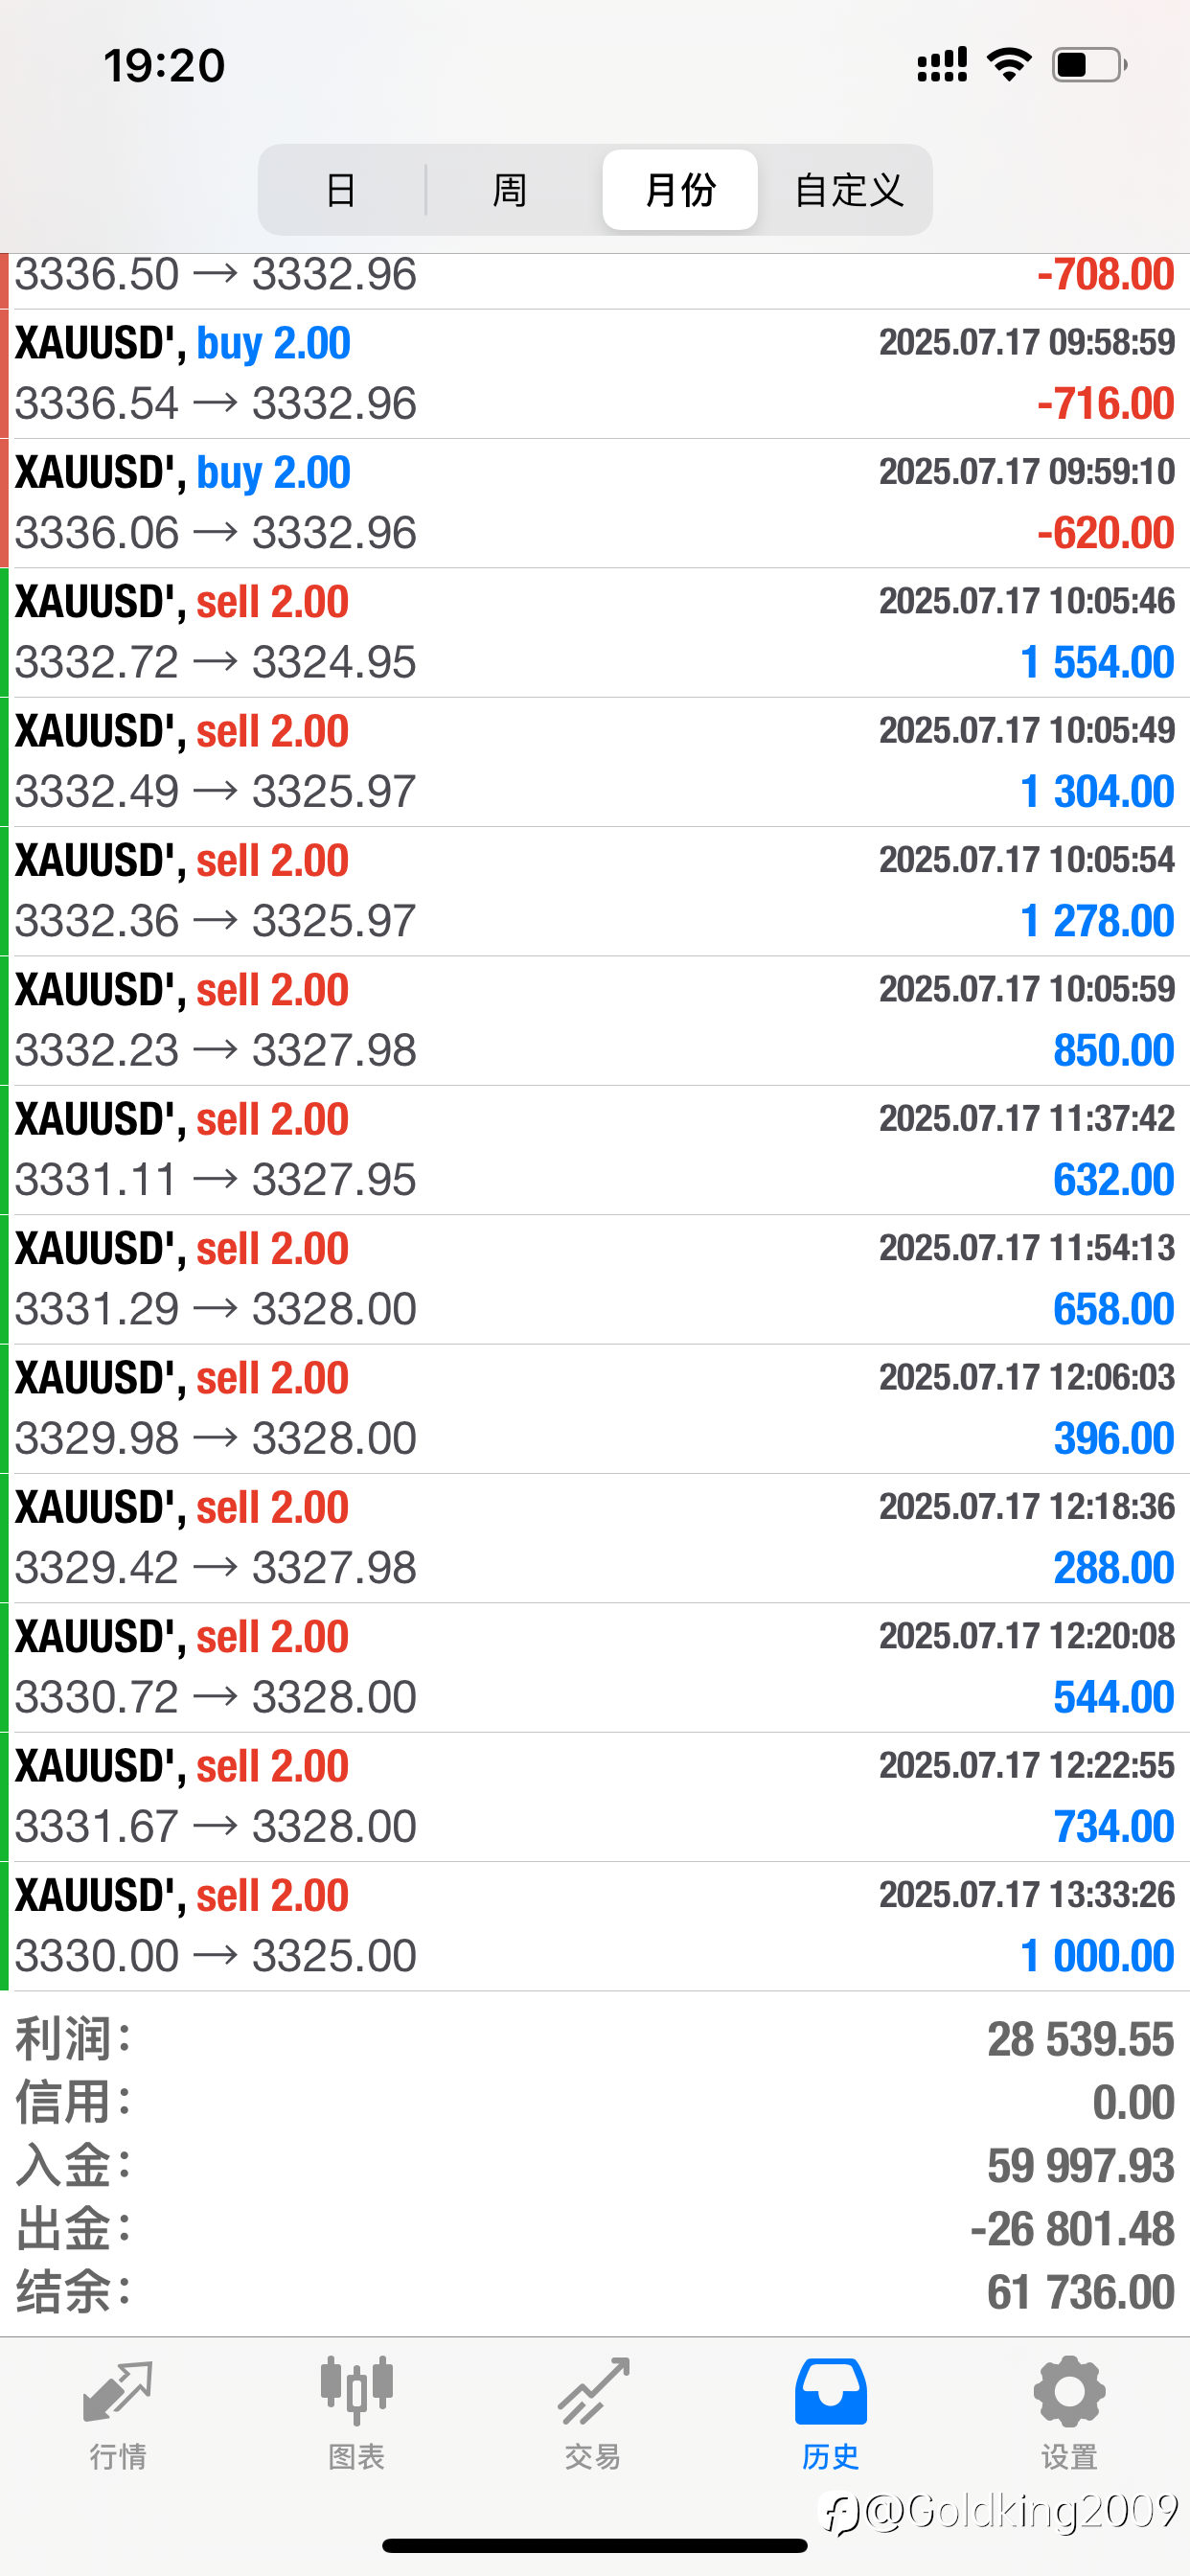Open the 行情 quotes tab icon

tap(118, 2392)
